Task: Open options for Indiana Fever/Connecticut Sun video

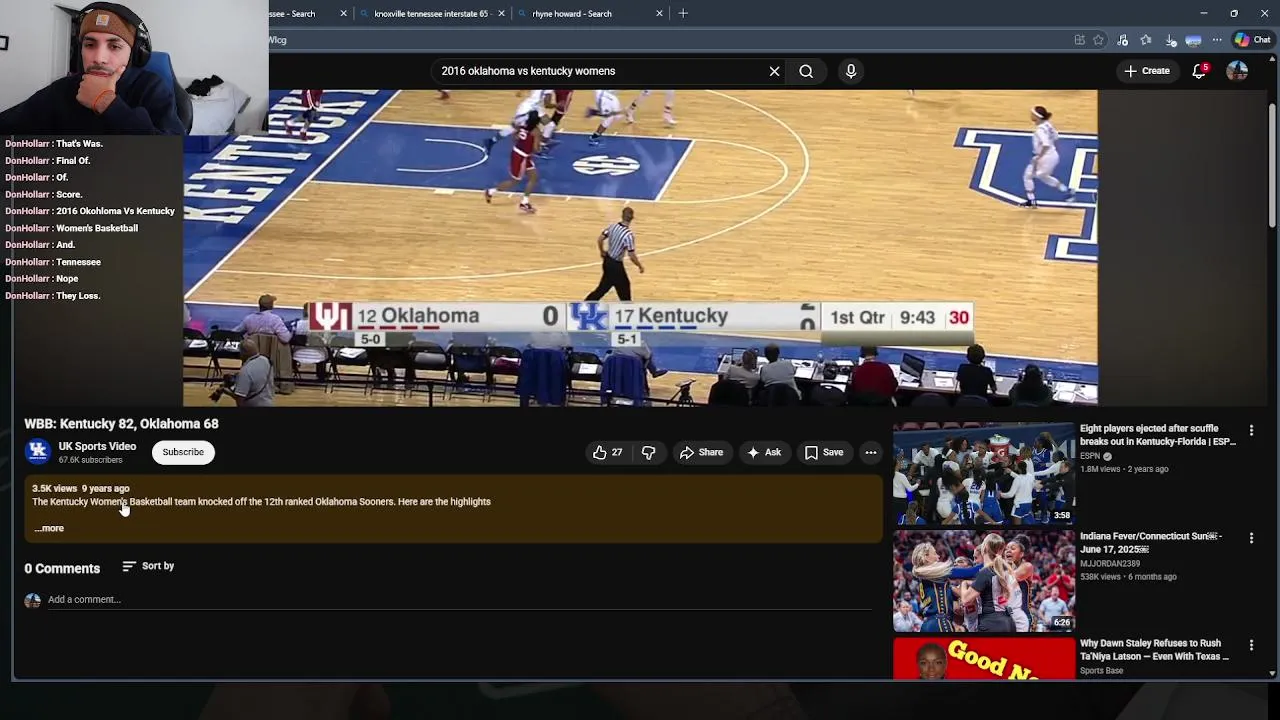Action: coord(1251,538)
